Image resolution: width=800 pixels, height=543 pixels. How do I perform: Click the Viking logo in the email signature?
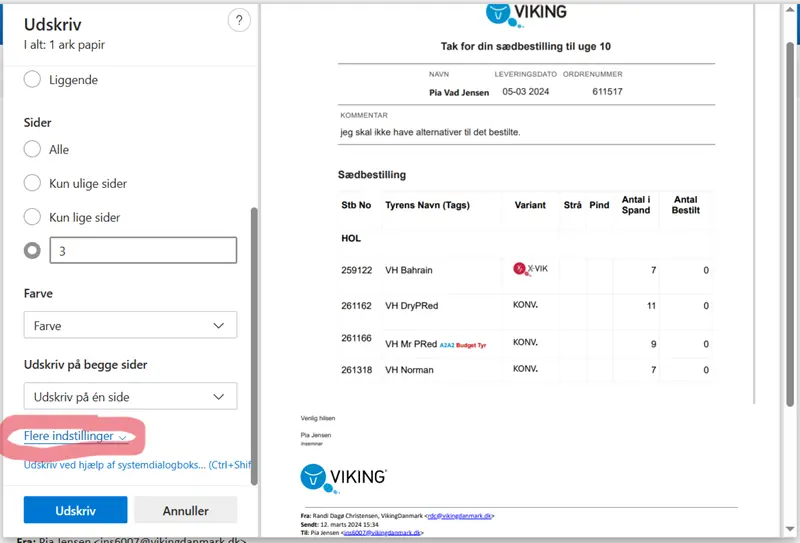343,477
